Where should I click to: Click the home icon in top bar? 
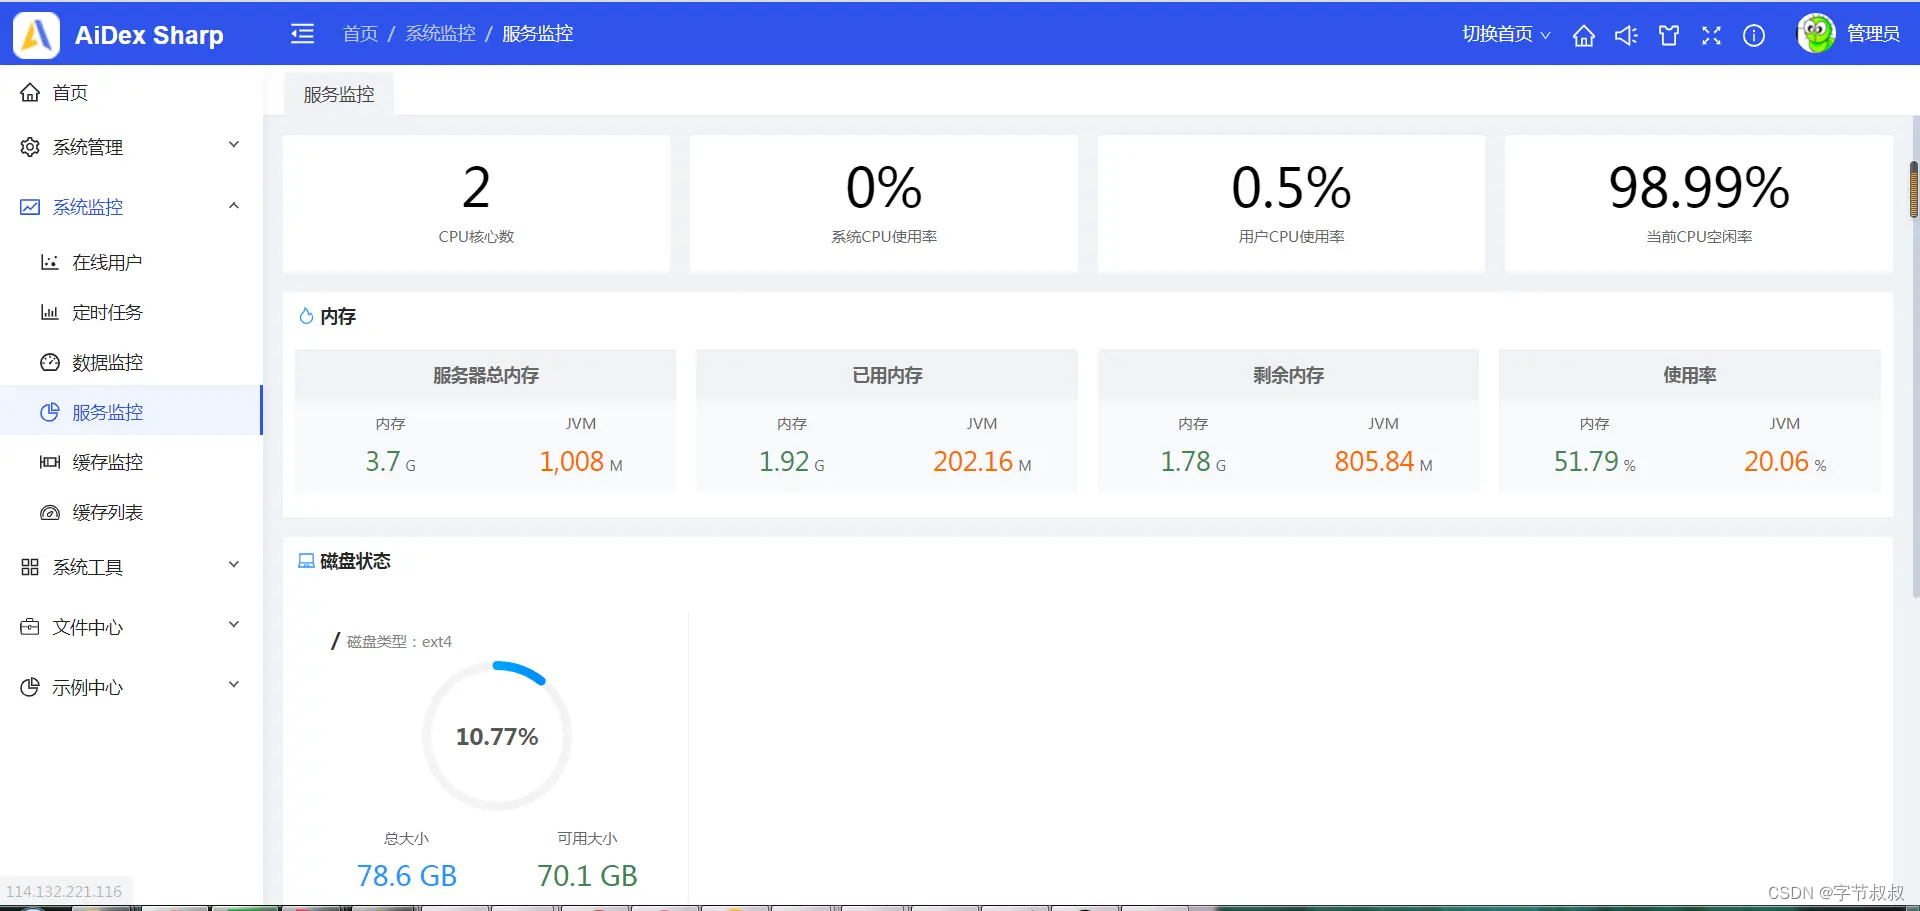[x=1583, y=35]
